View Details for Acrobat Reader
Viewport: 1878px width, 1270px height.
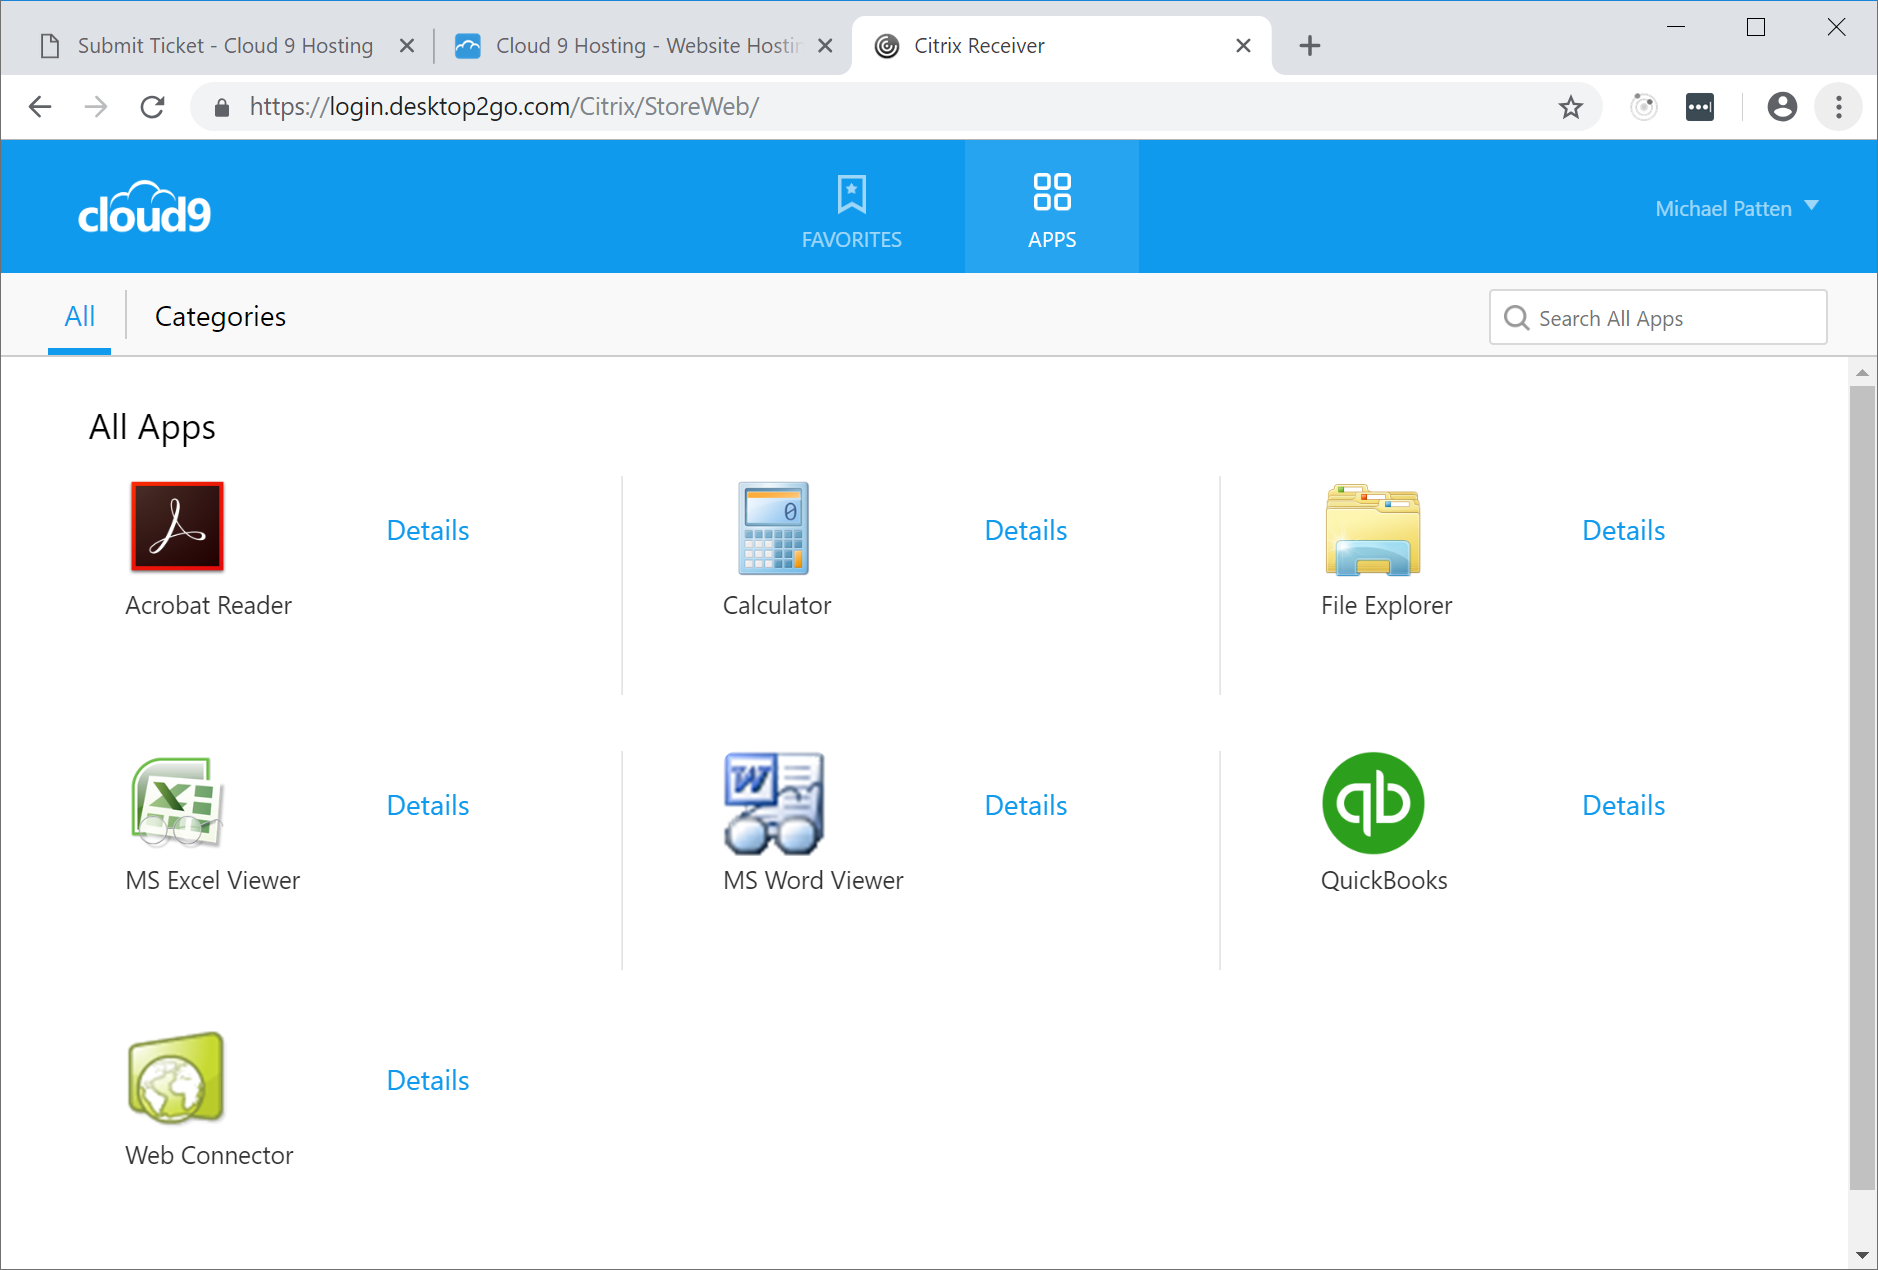tap(428, 530)
